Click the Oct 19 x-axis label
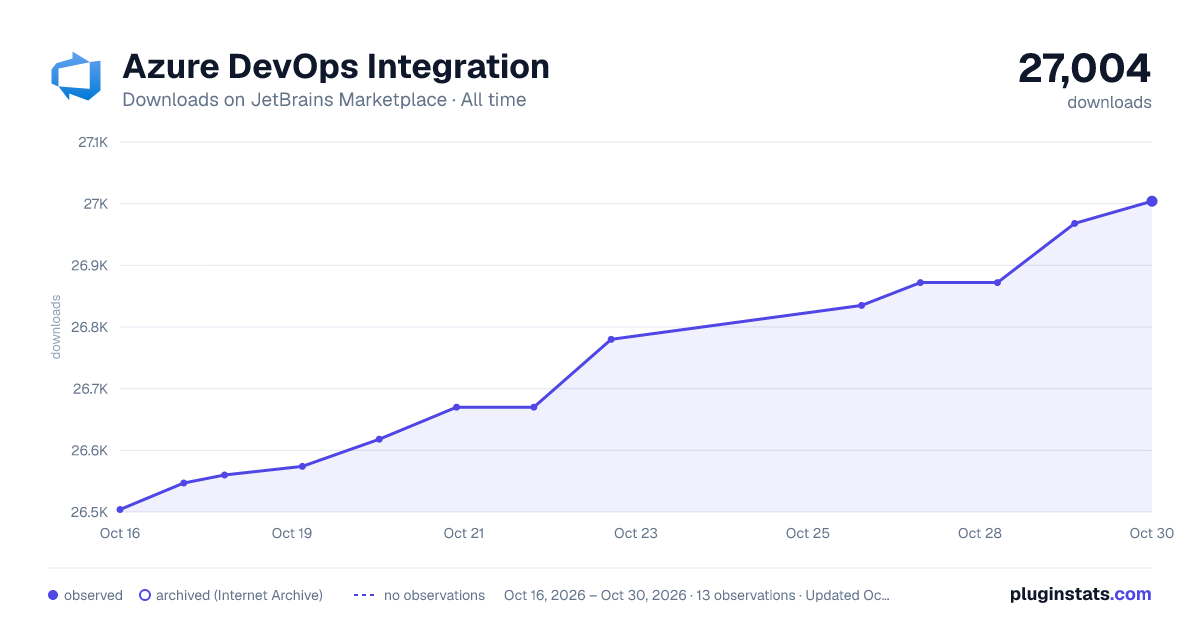This screenshot has height=630, width=1200. 292,533
